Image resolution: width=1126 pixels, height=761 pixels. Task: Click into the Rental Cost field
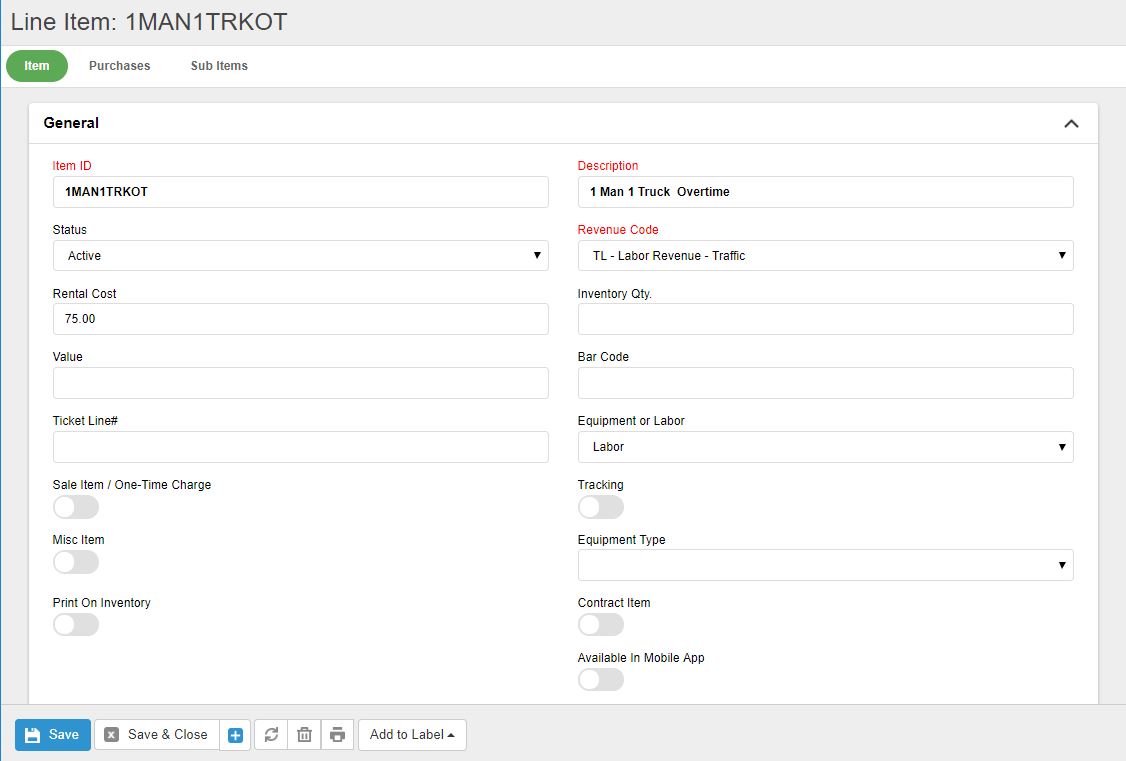click(x=300, y=319)
